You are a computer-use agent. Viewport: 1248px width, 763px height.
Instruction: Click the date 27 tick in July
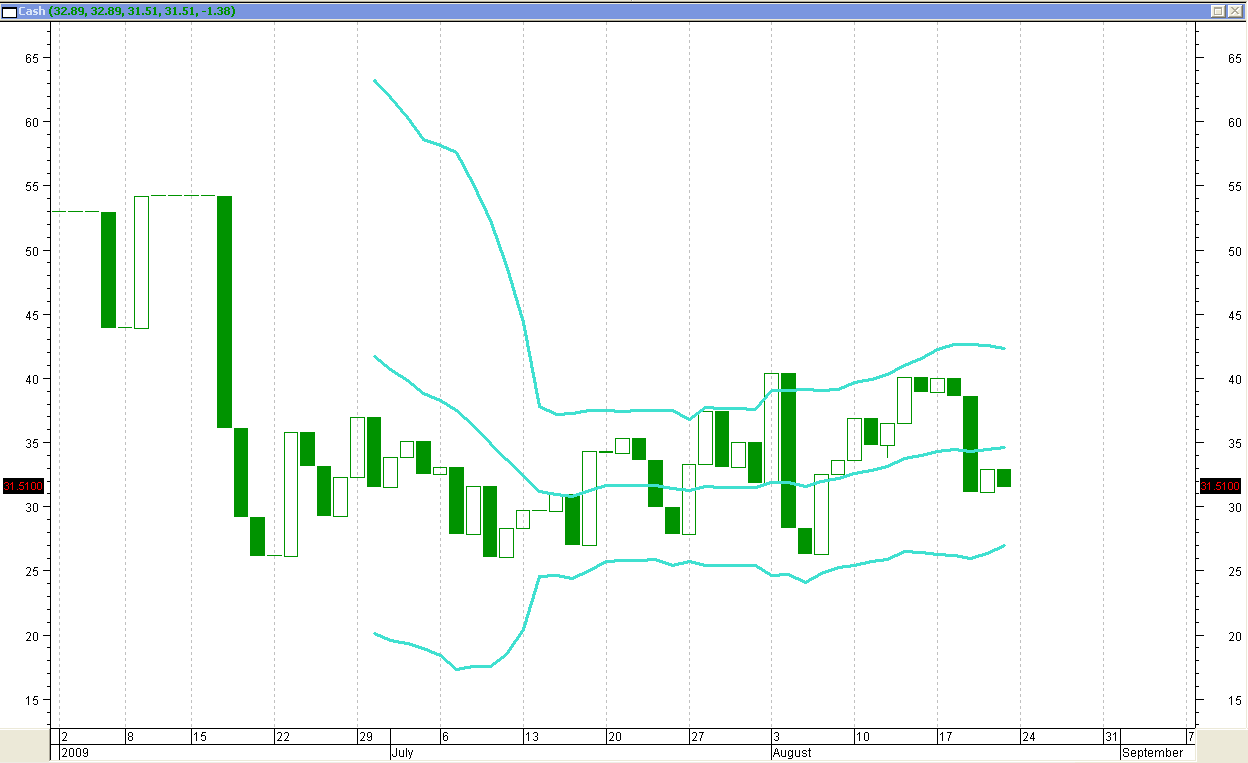(x=697, y=737)
